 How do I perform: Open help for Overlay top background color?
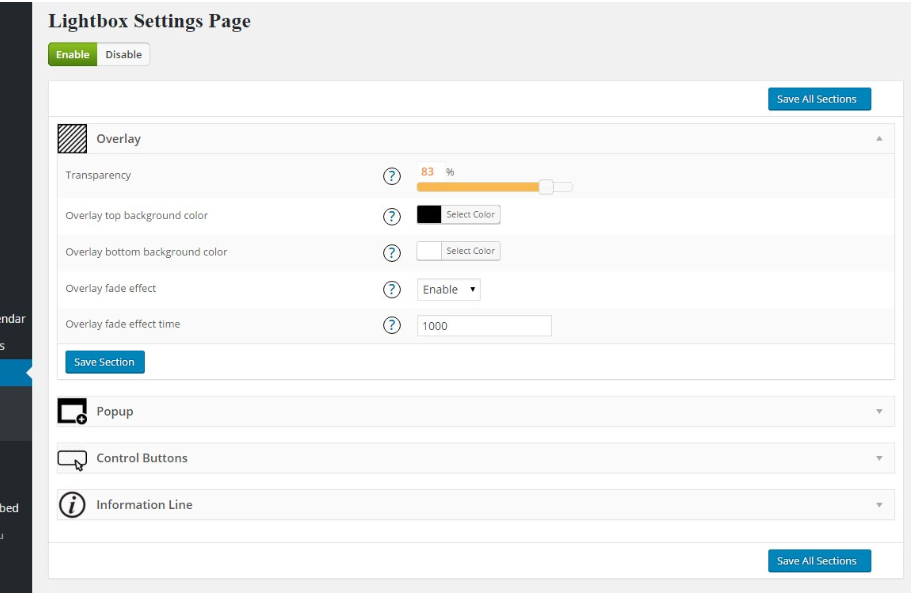(393, 215)
